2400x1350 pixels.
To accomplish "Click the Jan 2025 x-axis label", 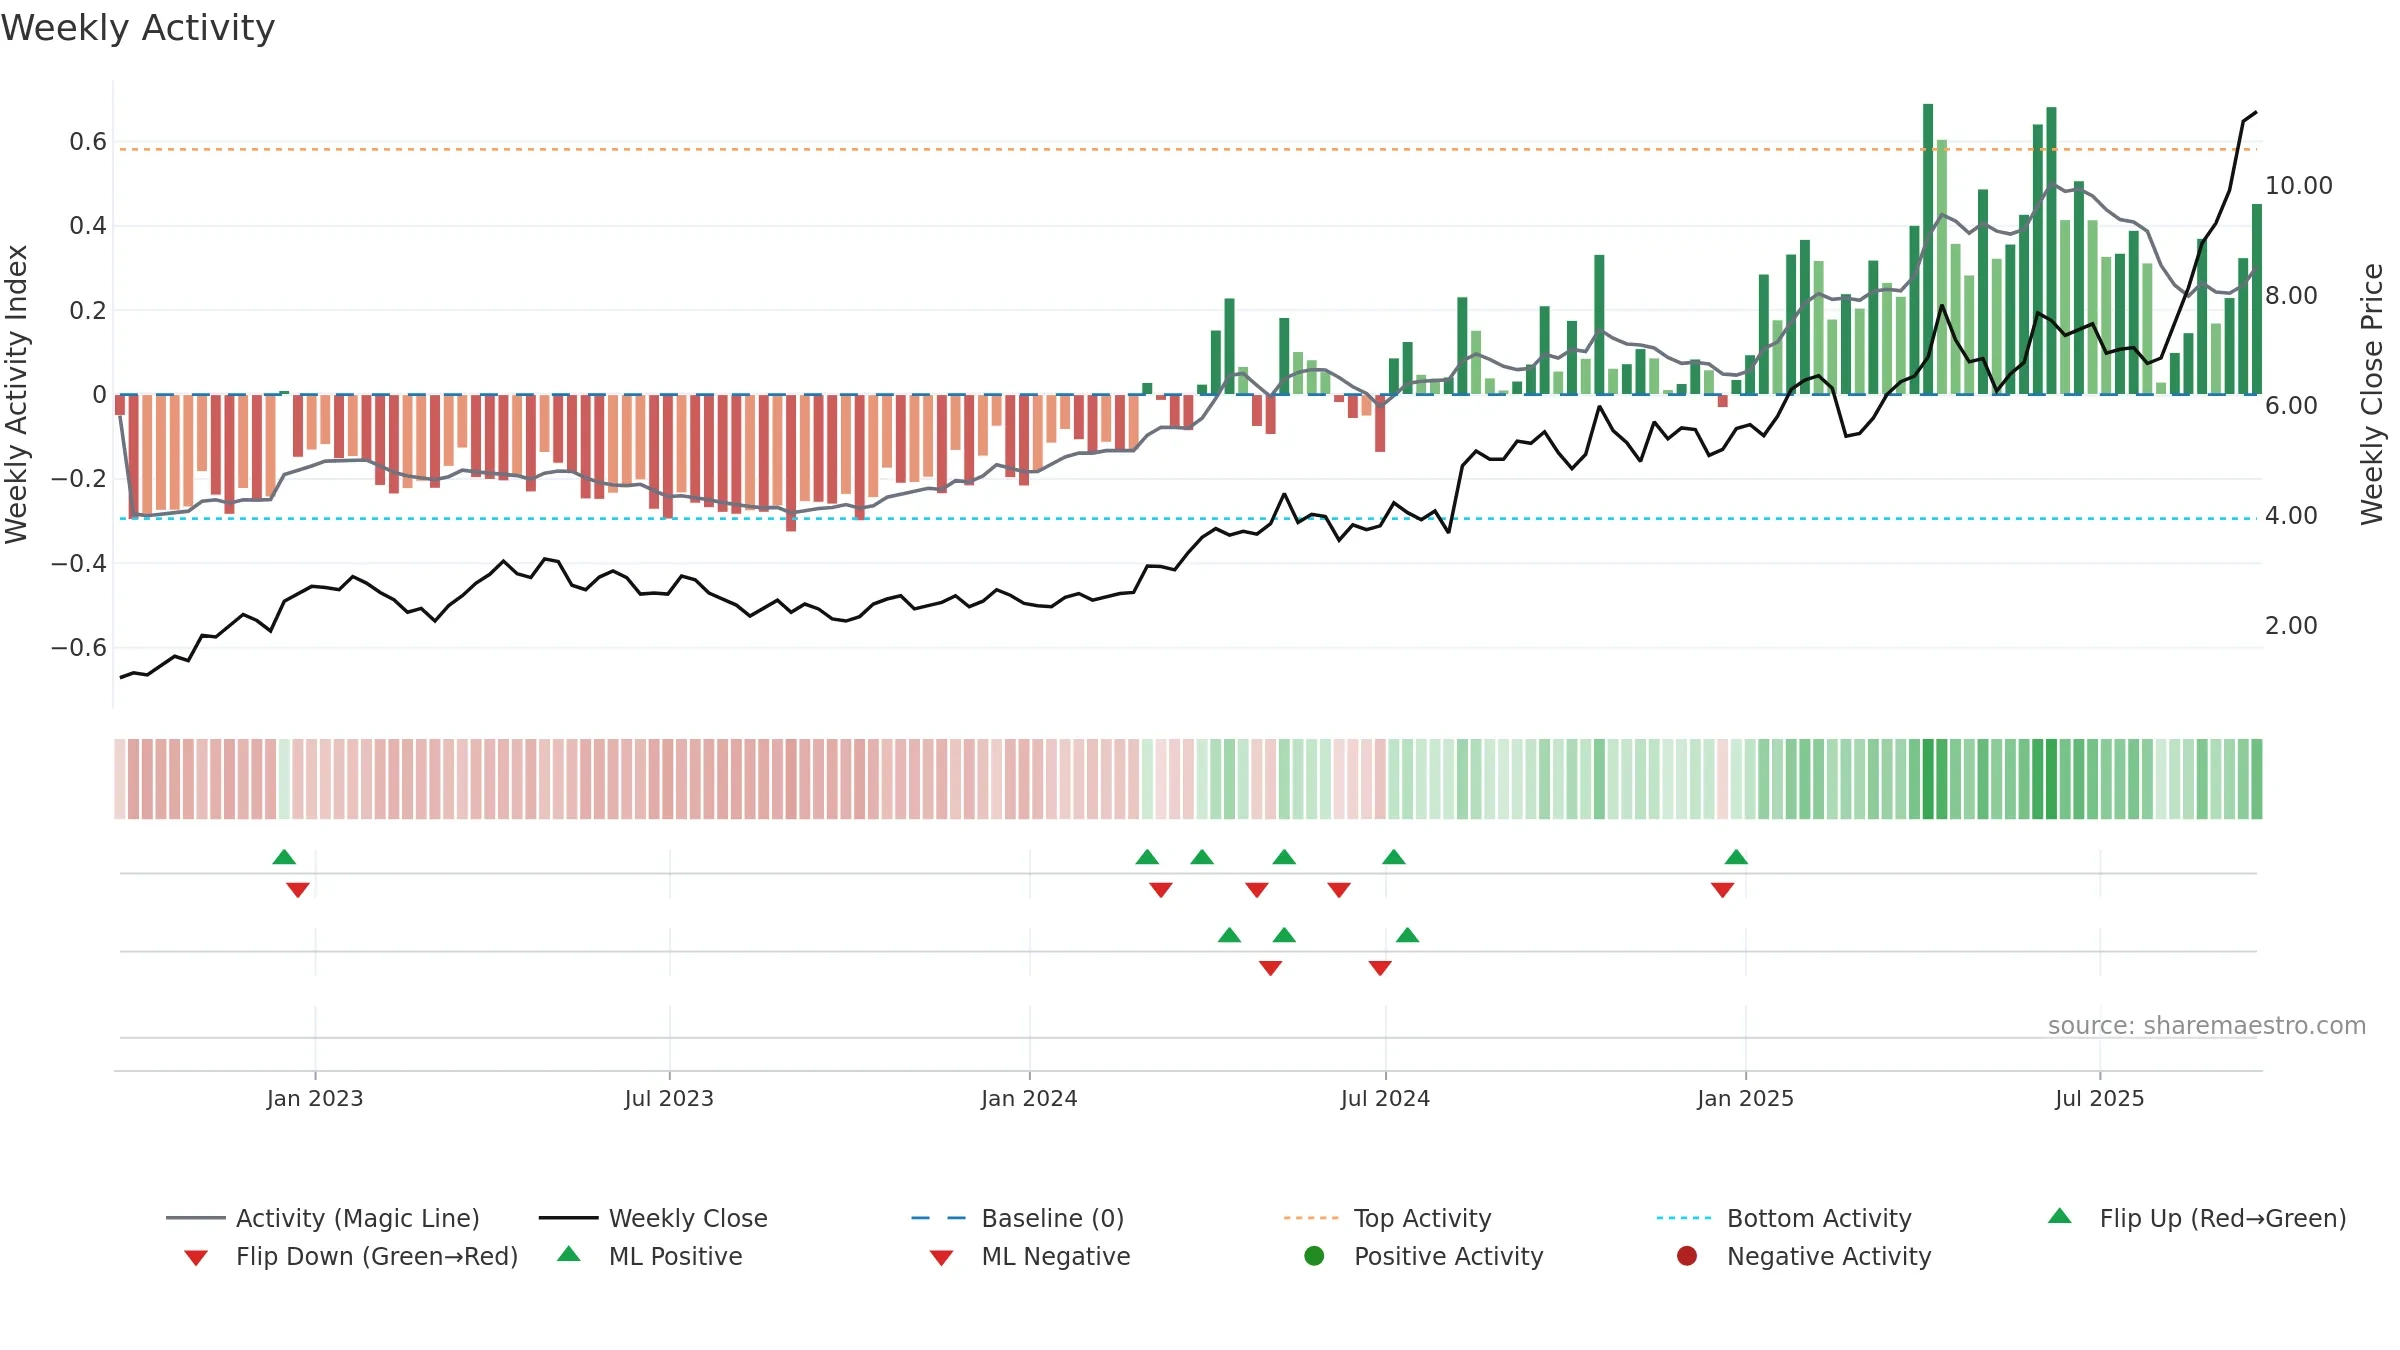I will [x=1745, y=1098].
